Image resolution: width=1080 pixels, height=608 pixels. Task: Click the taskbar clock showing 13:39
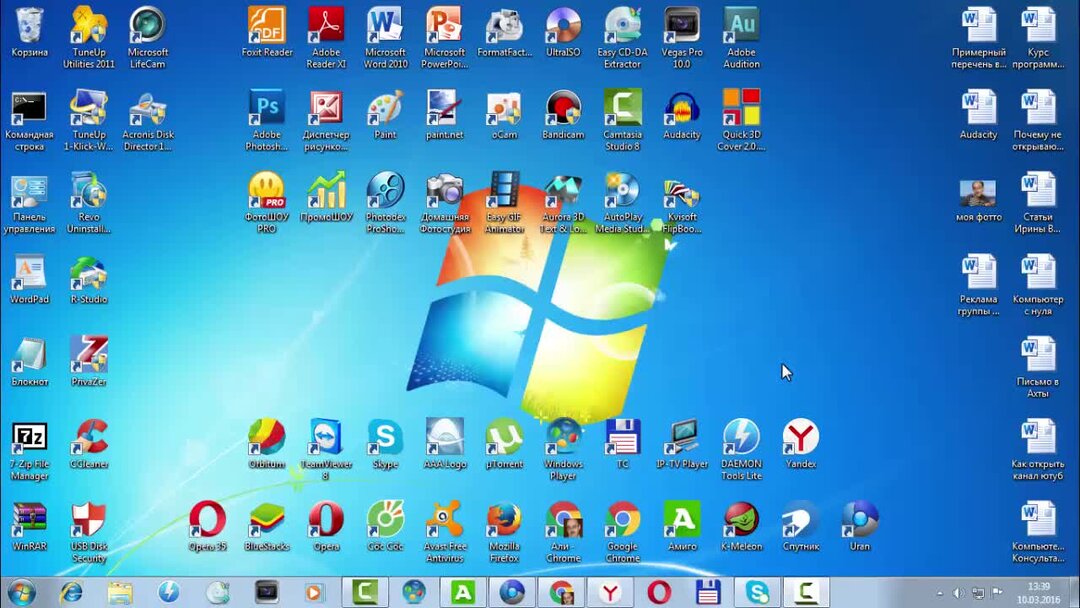(1038, 593)
